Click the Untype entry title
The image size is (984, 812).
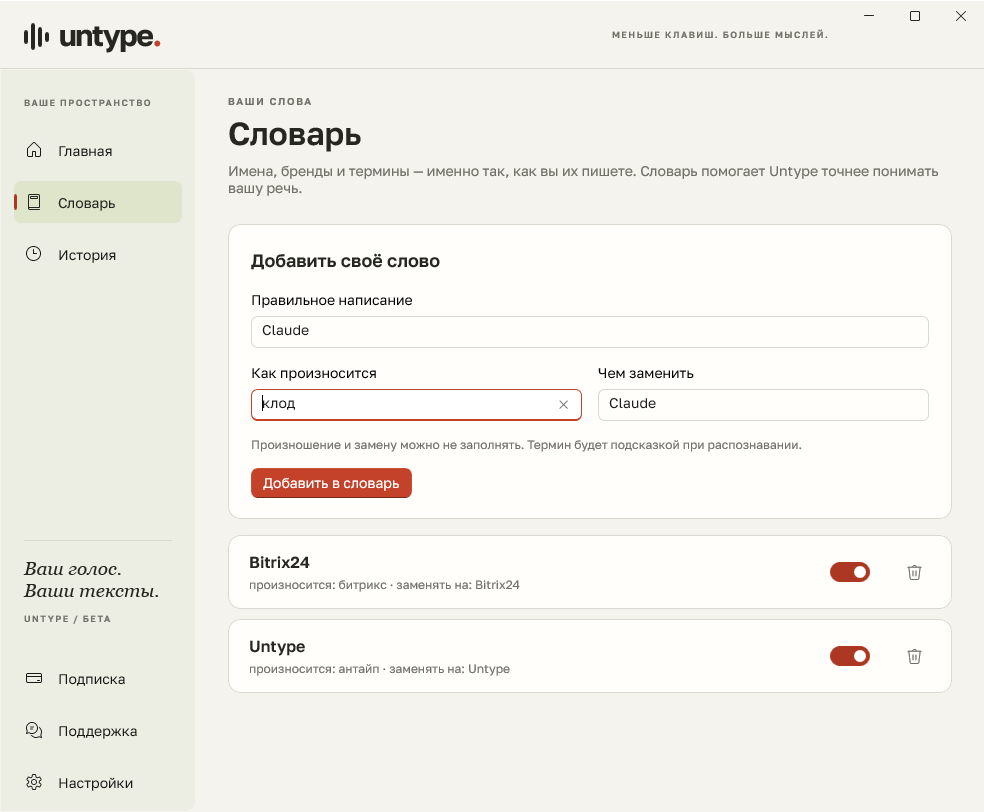(x=277, y=646)
